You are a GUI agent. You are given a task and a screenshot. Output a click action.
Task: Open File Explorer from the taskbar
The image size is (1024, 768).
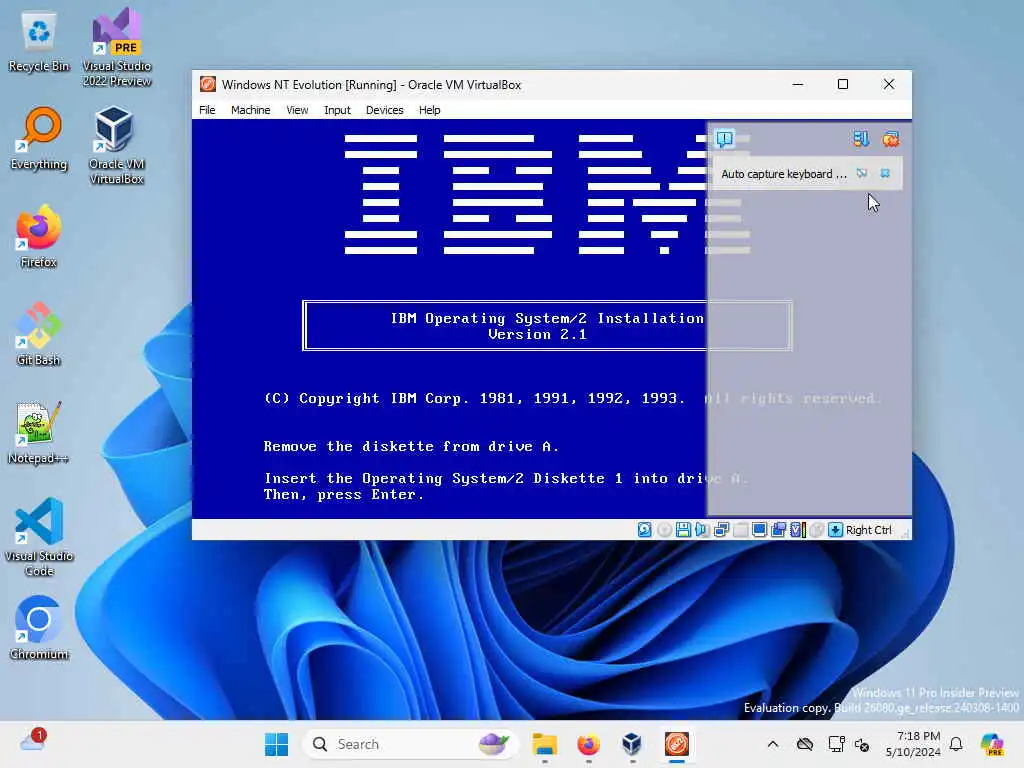coord(545,744)
